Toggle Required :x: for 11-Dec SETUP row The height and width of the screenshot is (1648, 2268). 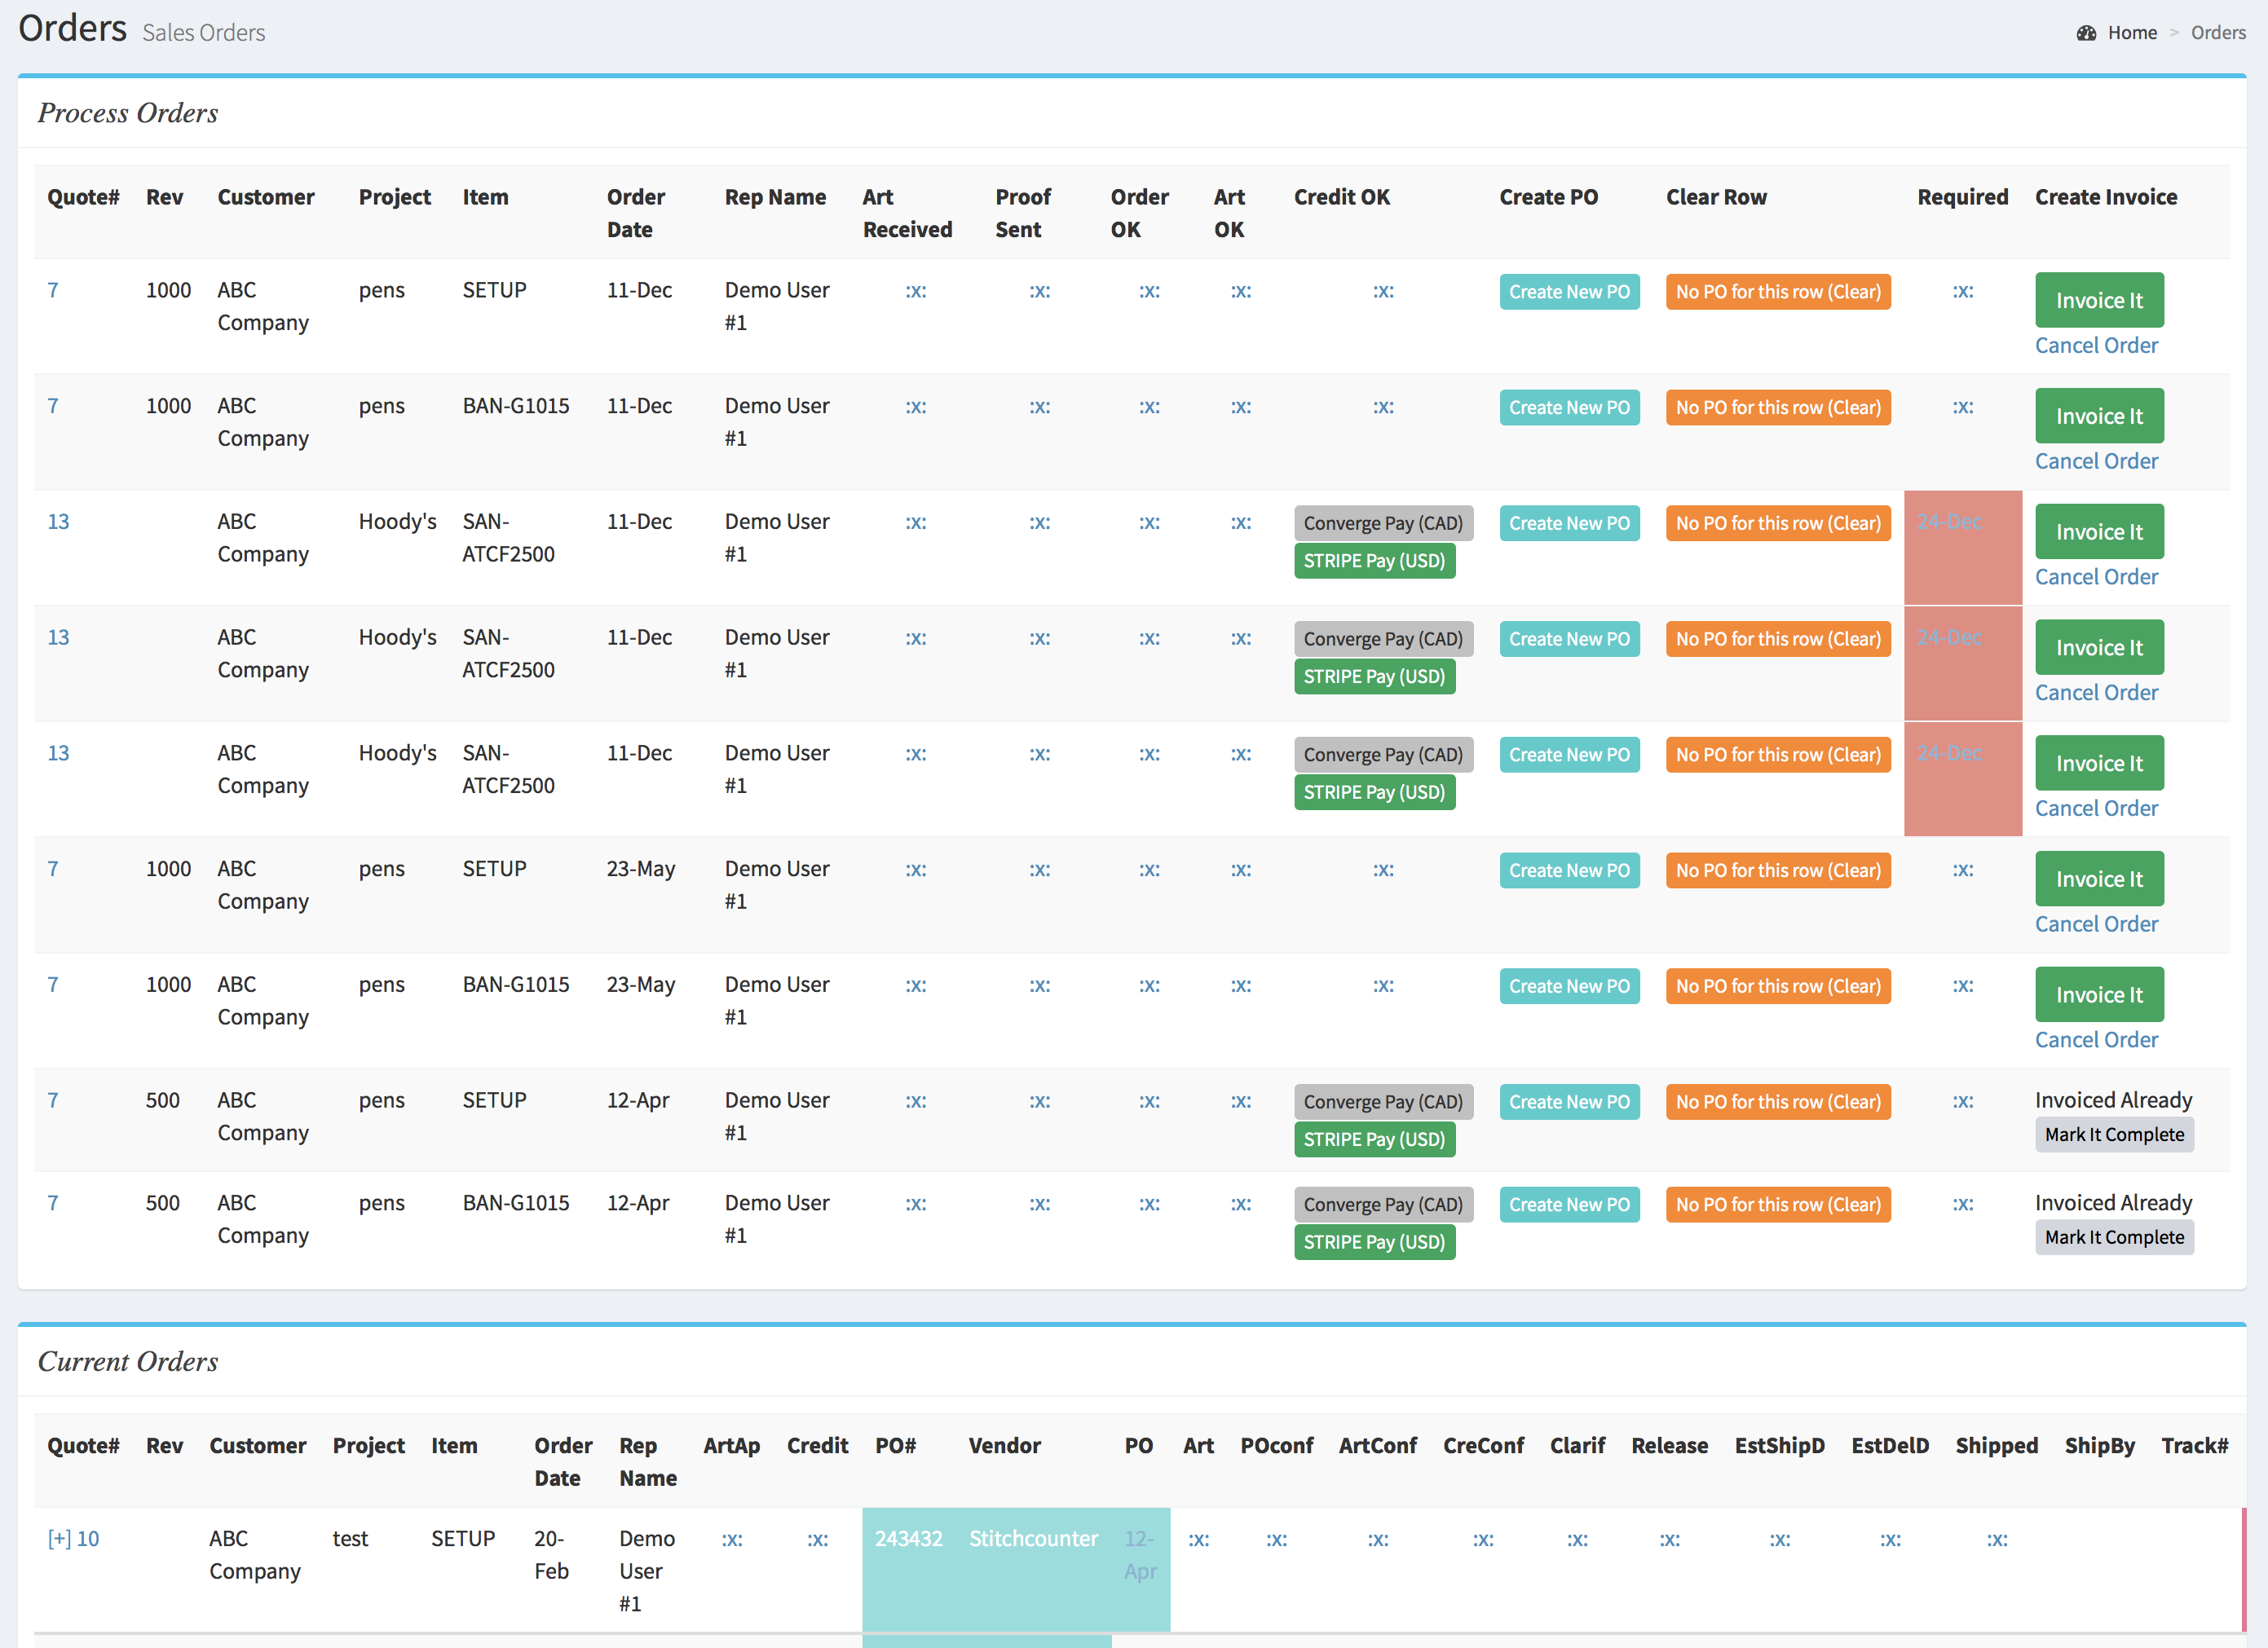point(1963,291)
